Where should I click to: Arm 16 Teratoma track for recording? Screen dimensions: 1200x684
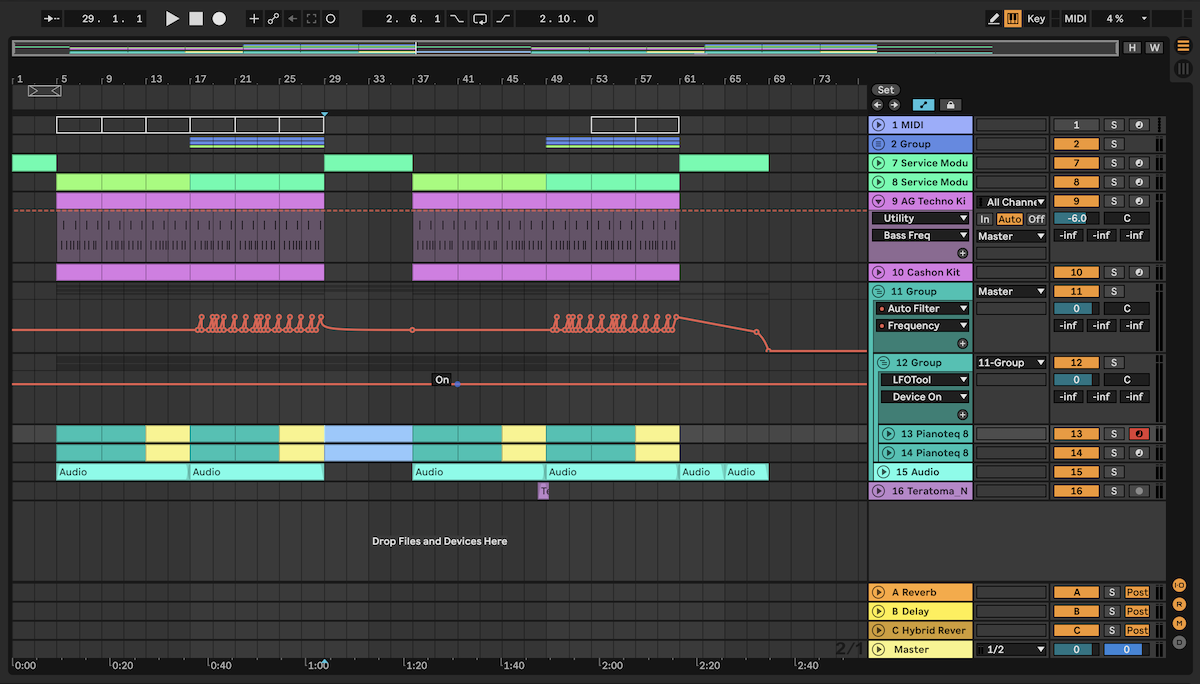(1139, 491)
